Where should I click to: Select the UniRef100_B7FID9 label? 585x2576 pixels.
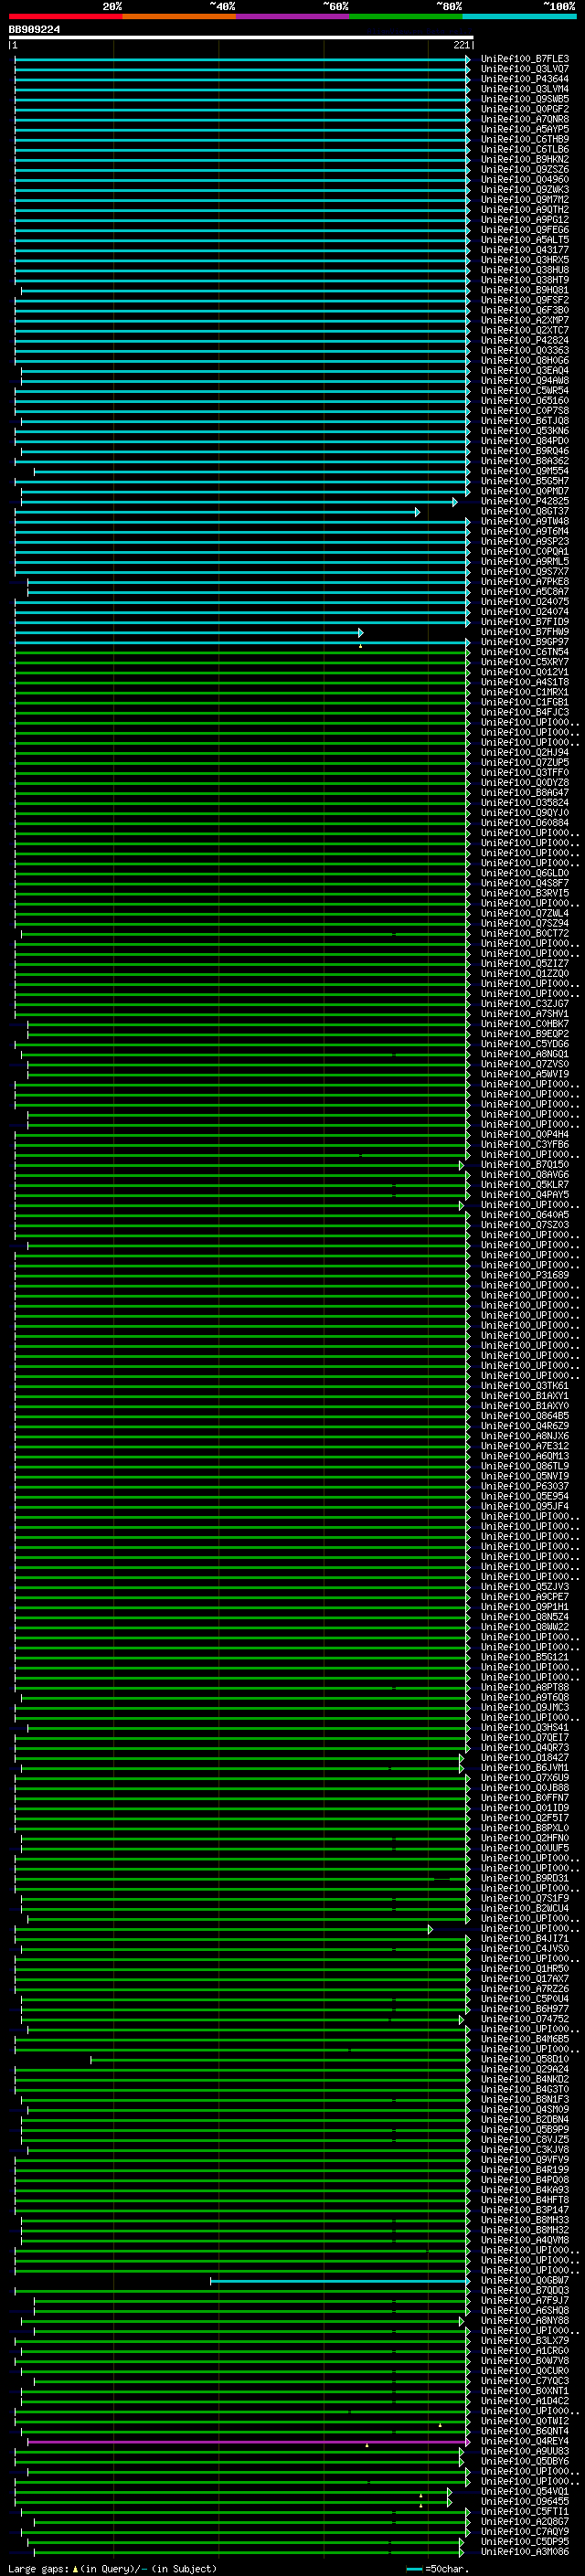pos(525,622)
